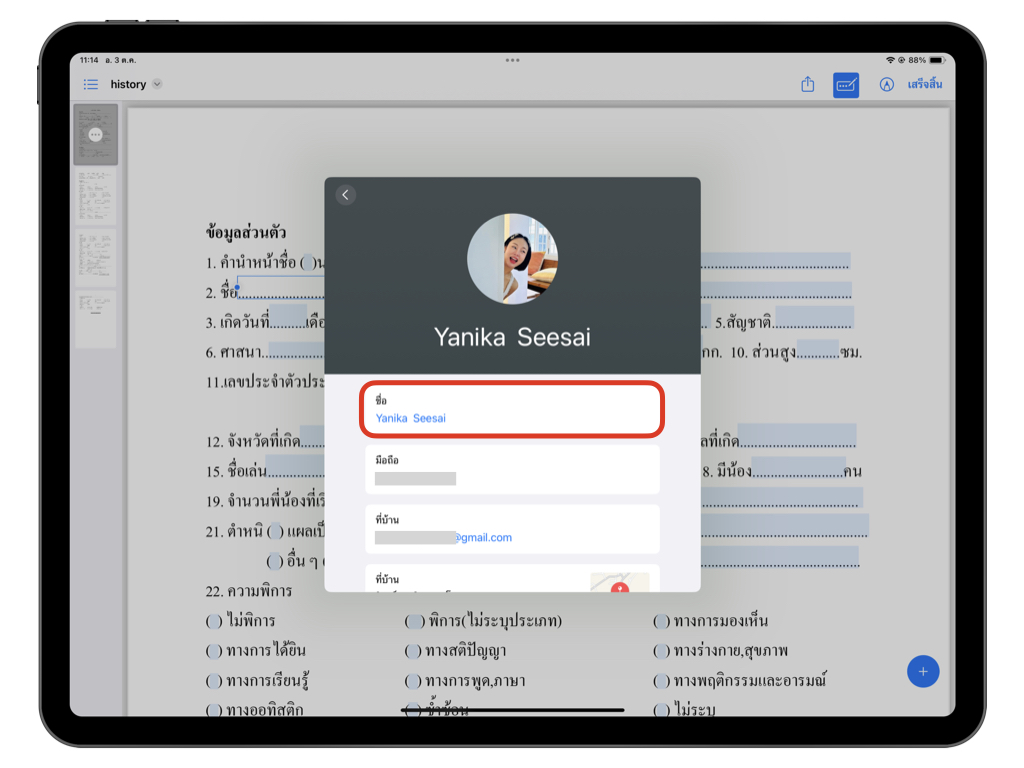
Task: Select the ทางการเรียนรู้ checkbox
Action: coord(214,681)
